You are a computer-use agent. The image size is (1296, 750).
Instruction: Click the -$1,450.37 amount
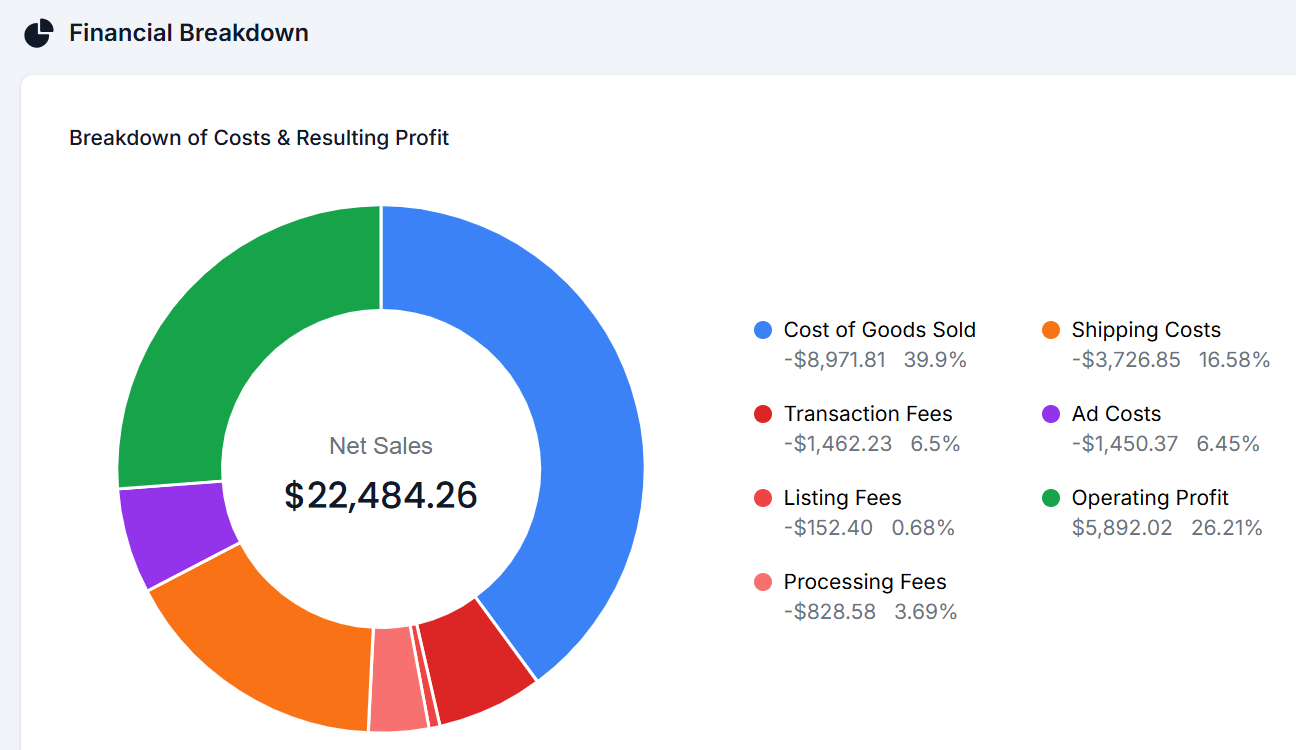click(x=1125, y=444)
